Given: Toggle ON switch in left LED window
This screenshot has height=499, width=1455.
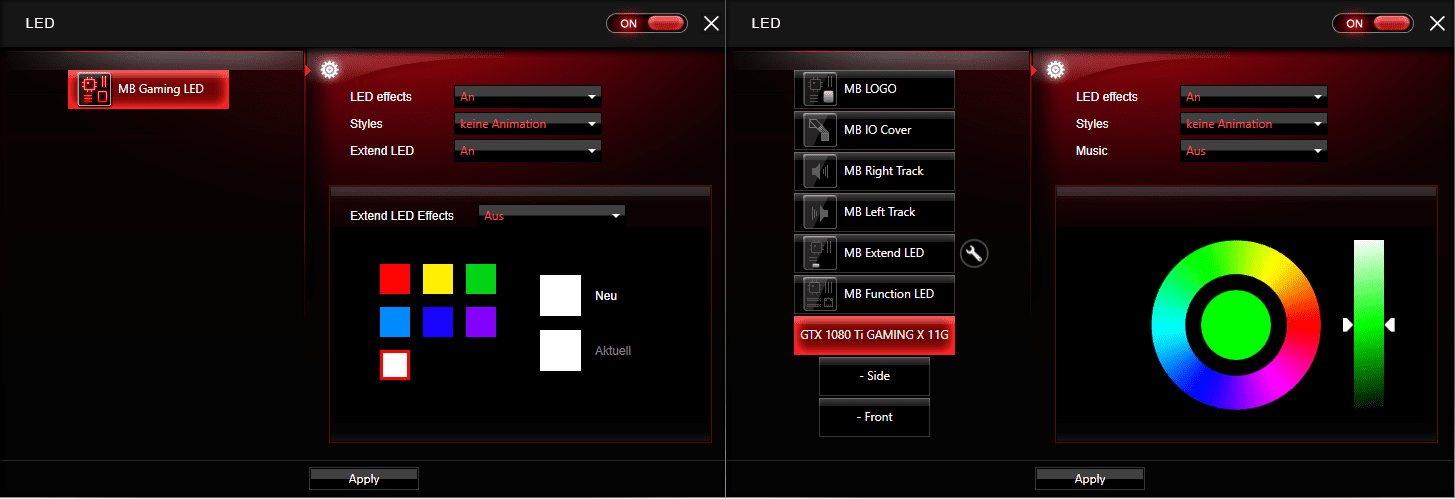Looking at the screenshot, I should (x=646, y=24).
